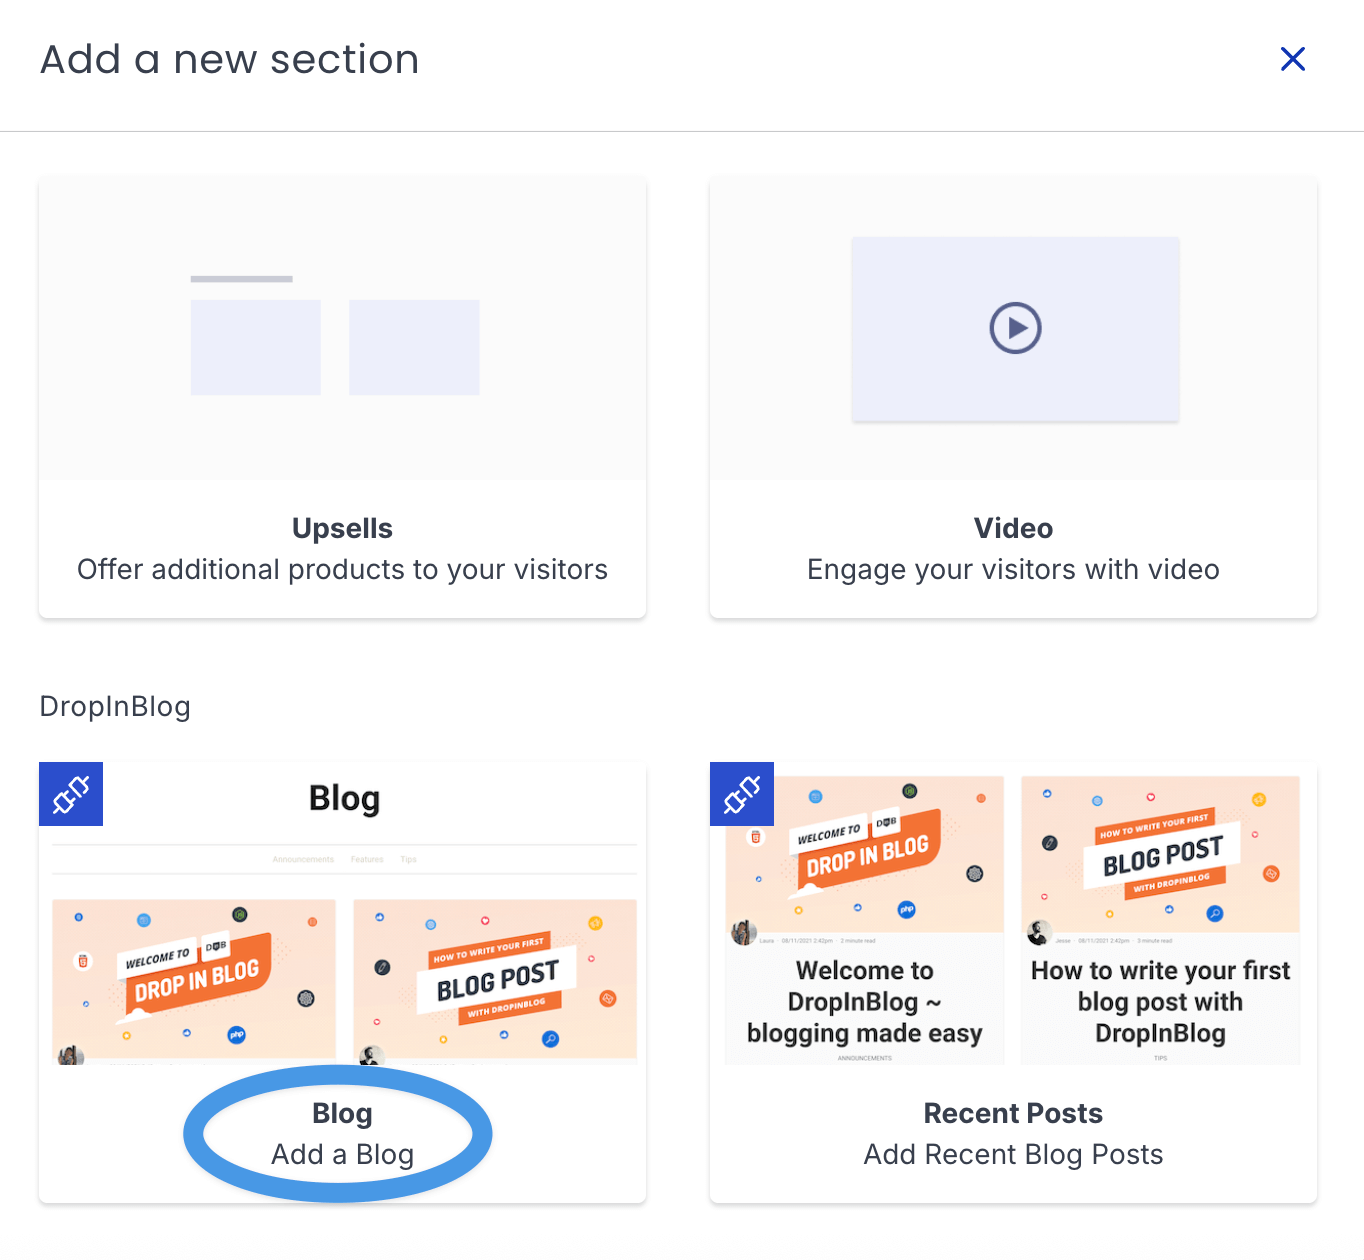
Task: Click the Blog Post thumbnail in Blog card
Action: (495, 979)
